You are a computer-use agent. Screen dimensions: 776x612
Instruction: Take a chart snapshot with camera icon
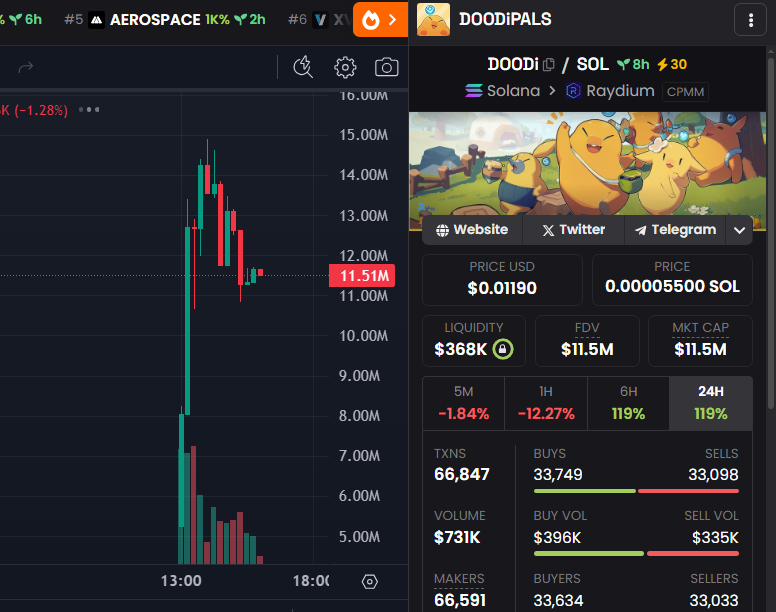tap(387, 67)
